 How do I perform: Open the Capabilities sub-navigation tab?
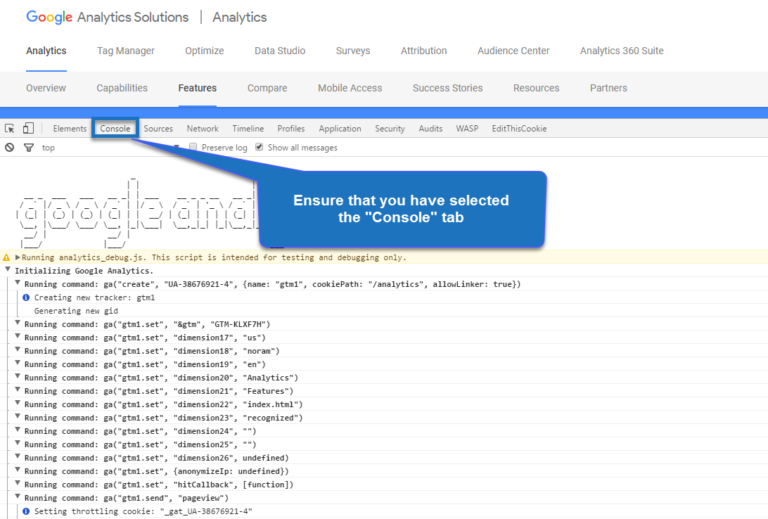click(x=121, y=88)
